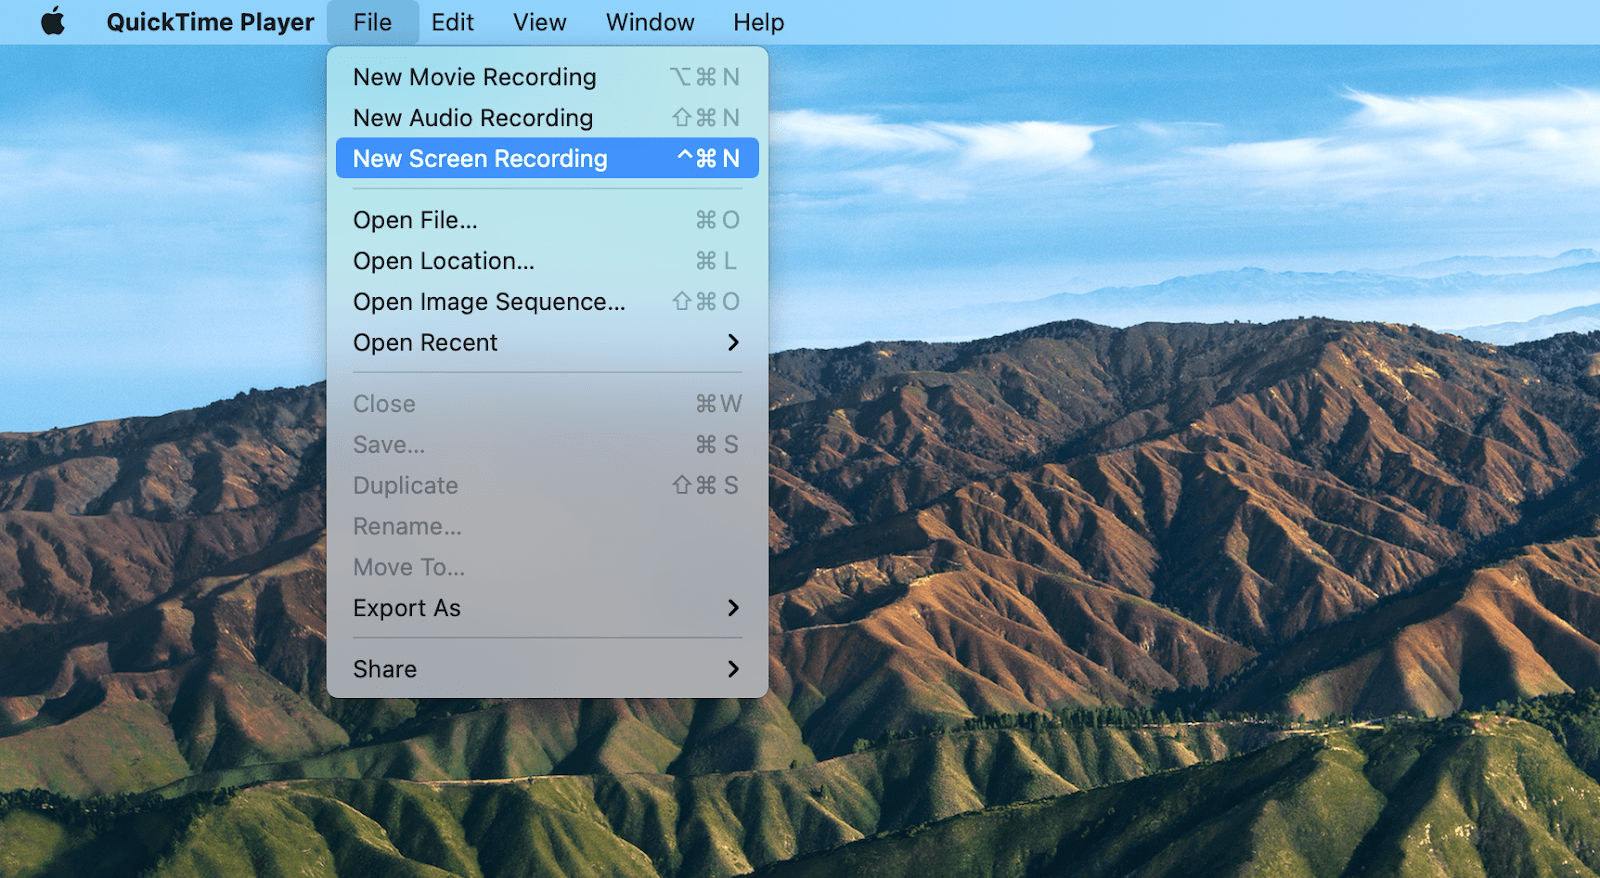Close the open File menu
The width and height of the screenshot is (1600, 878).
tap(372, 22)
